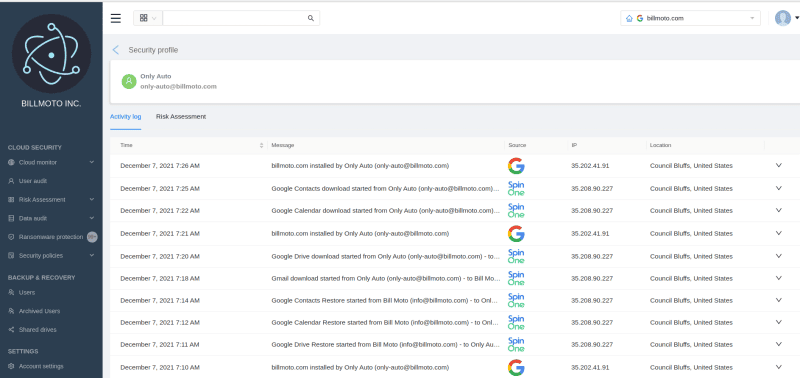Viewport: 800px width, 378px height.
Task: Expand the 7:26 AM log entry
Action: coord(779,165)
